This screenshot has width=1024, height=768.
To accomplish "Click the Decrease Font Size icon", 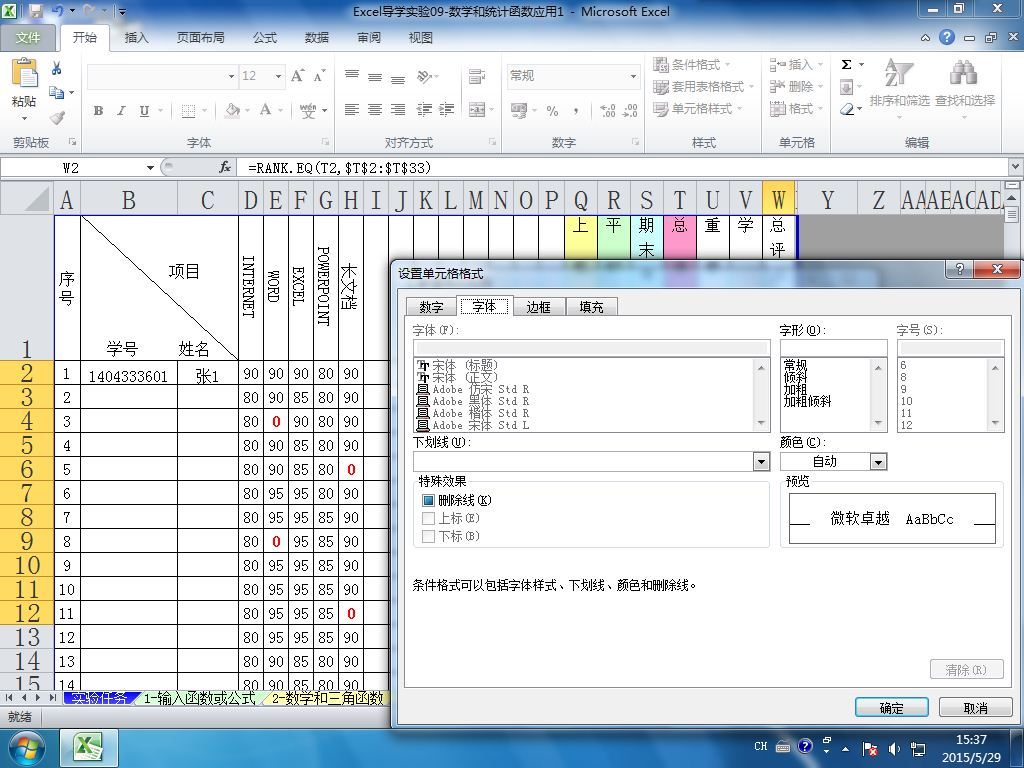I will tap(319, 76).
